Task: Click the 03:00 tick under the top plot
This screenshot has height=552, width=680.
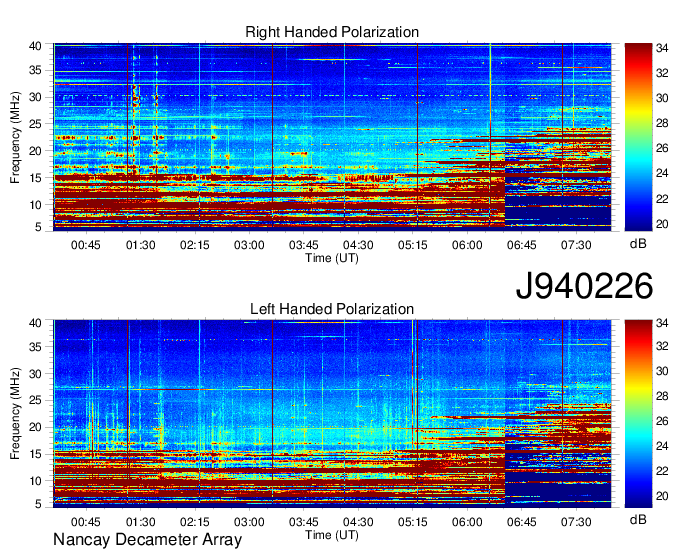Action: pos(249,245)
